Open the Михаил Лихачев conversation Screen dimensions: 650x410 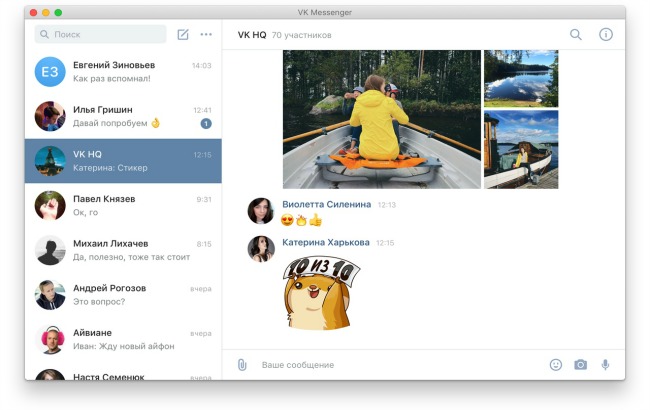pyautogui.click(x=123, y=250)
